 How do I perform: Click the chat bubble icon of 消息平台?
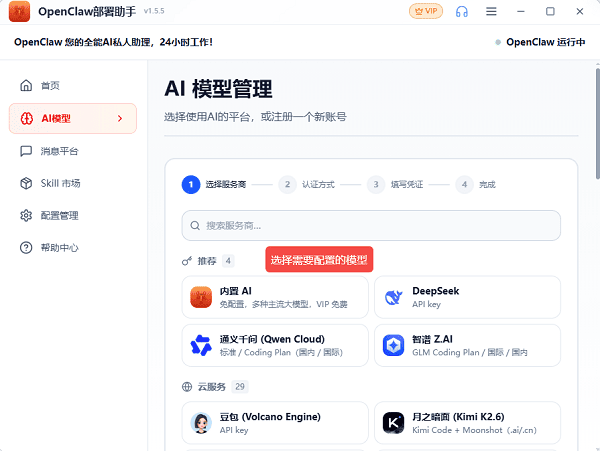tap(26, 151)
